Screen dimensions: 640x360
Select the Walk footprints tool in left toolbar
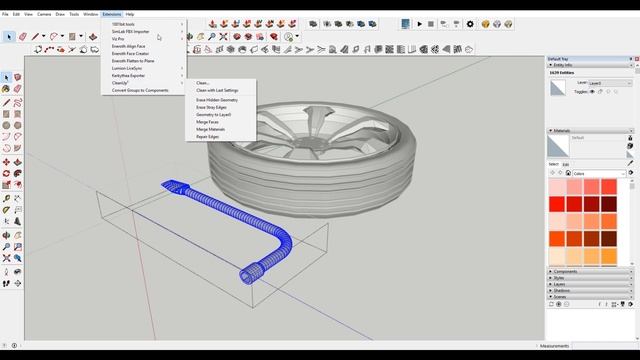click(x=6, y=283)
